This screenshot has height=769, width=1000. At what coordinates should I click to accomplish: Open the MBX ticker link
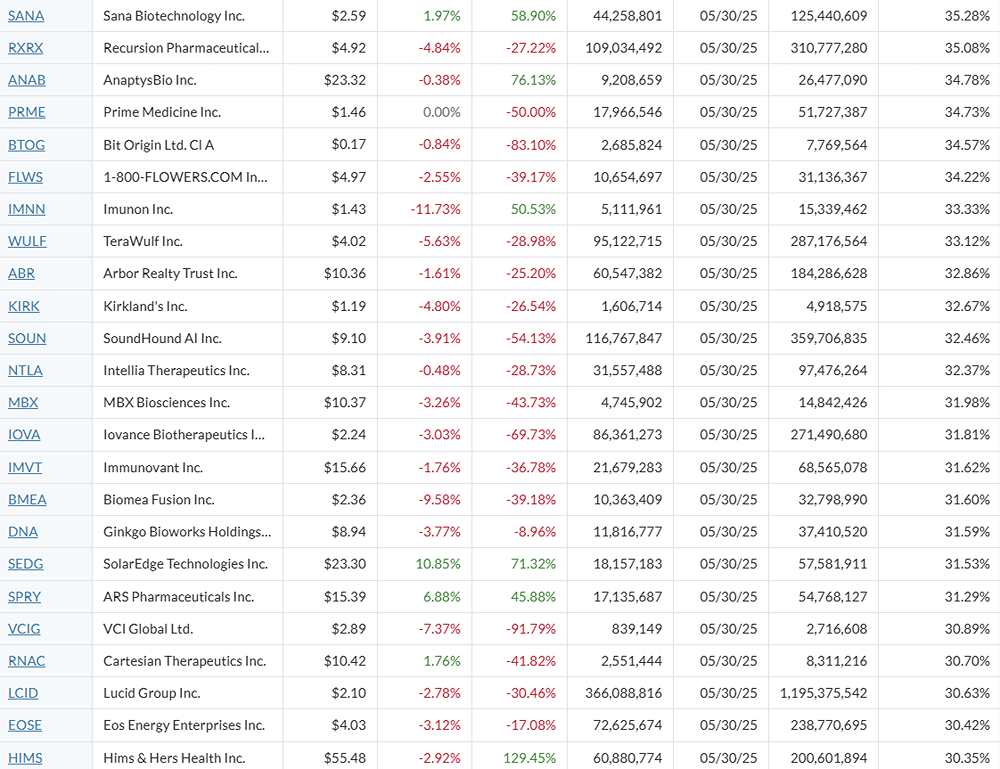[23, 402]
